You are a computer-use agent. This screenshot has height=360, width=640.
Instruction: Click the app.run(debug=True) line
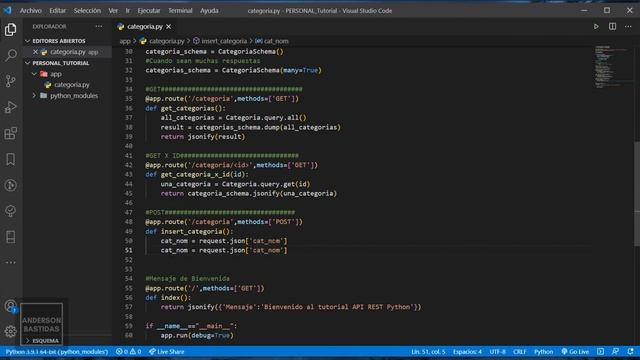(197, 336)
